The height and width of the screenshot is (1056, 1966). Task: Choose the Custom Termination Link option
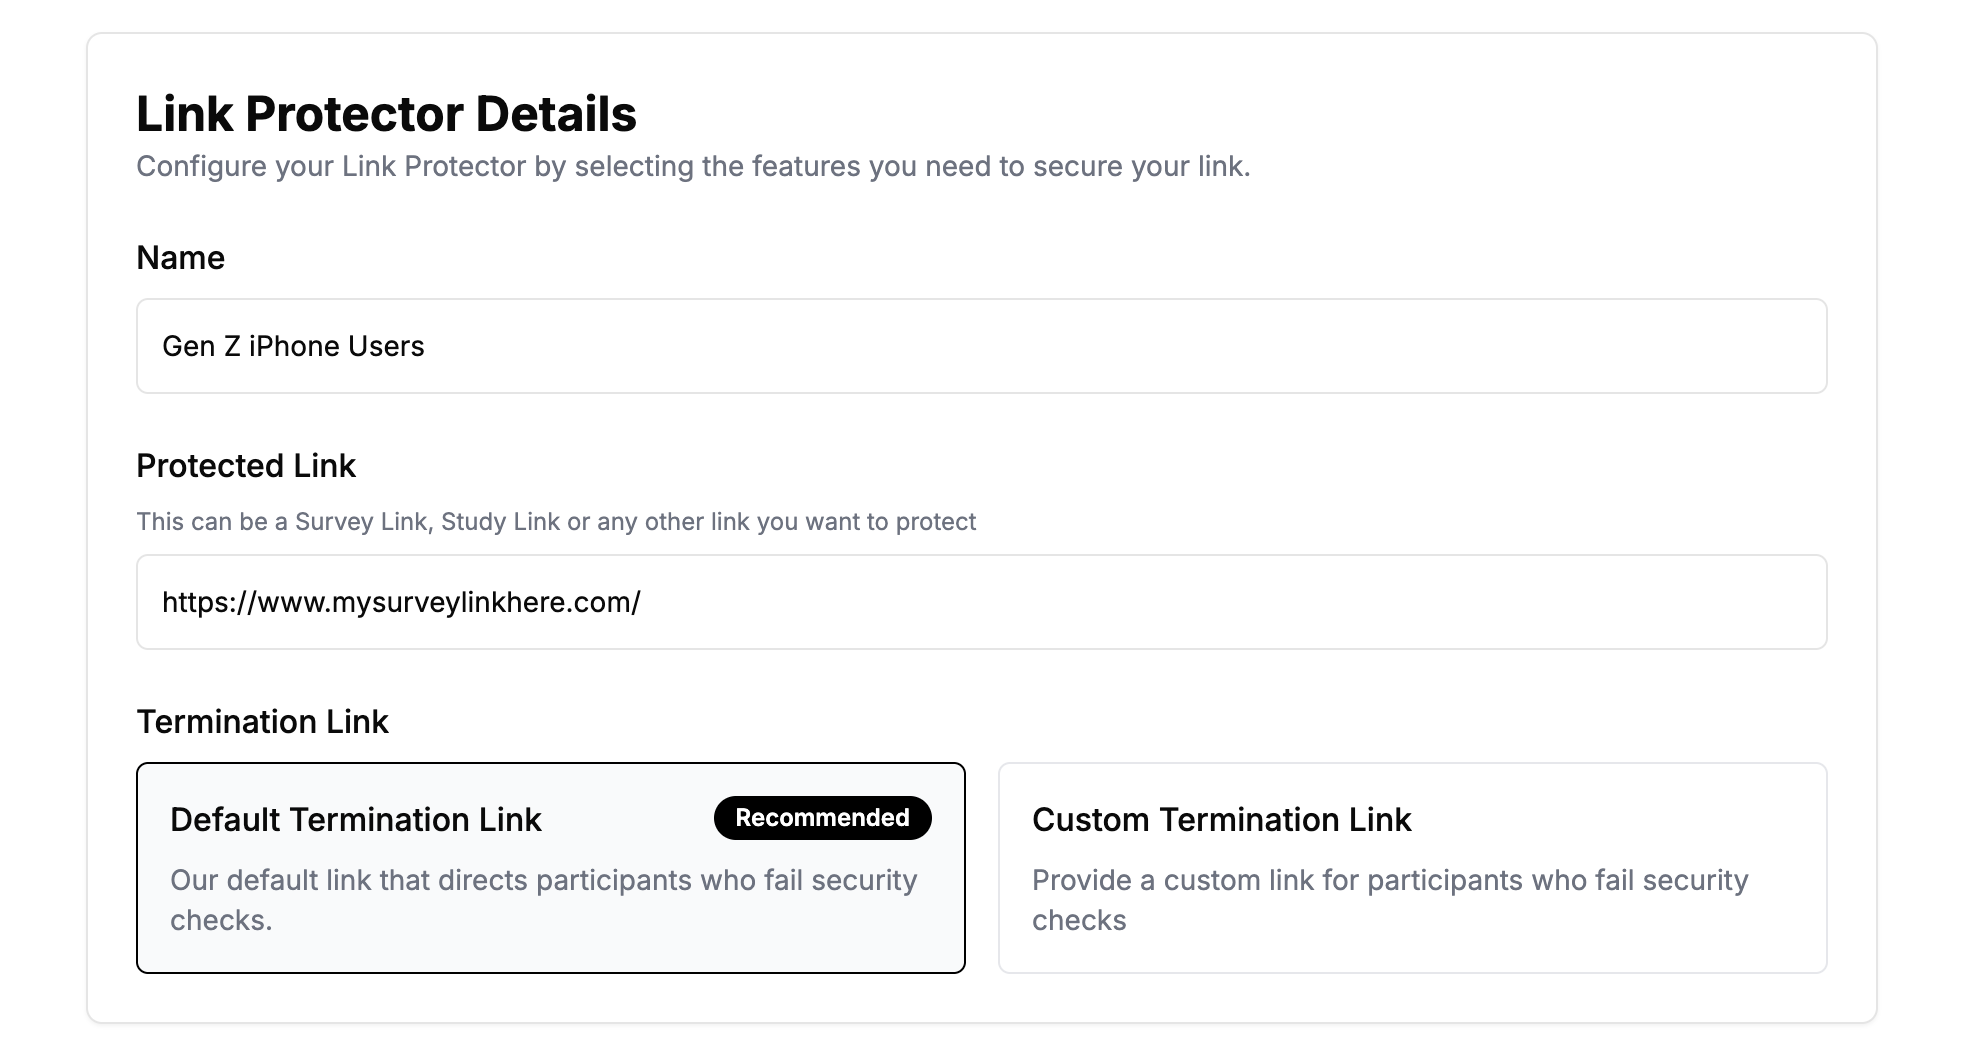(x=1412, y=868)
